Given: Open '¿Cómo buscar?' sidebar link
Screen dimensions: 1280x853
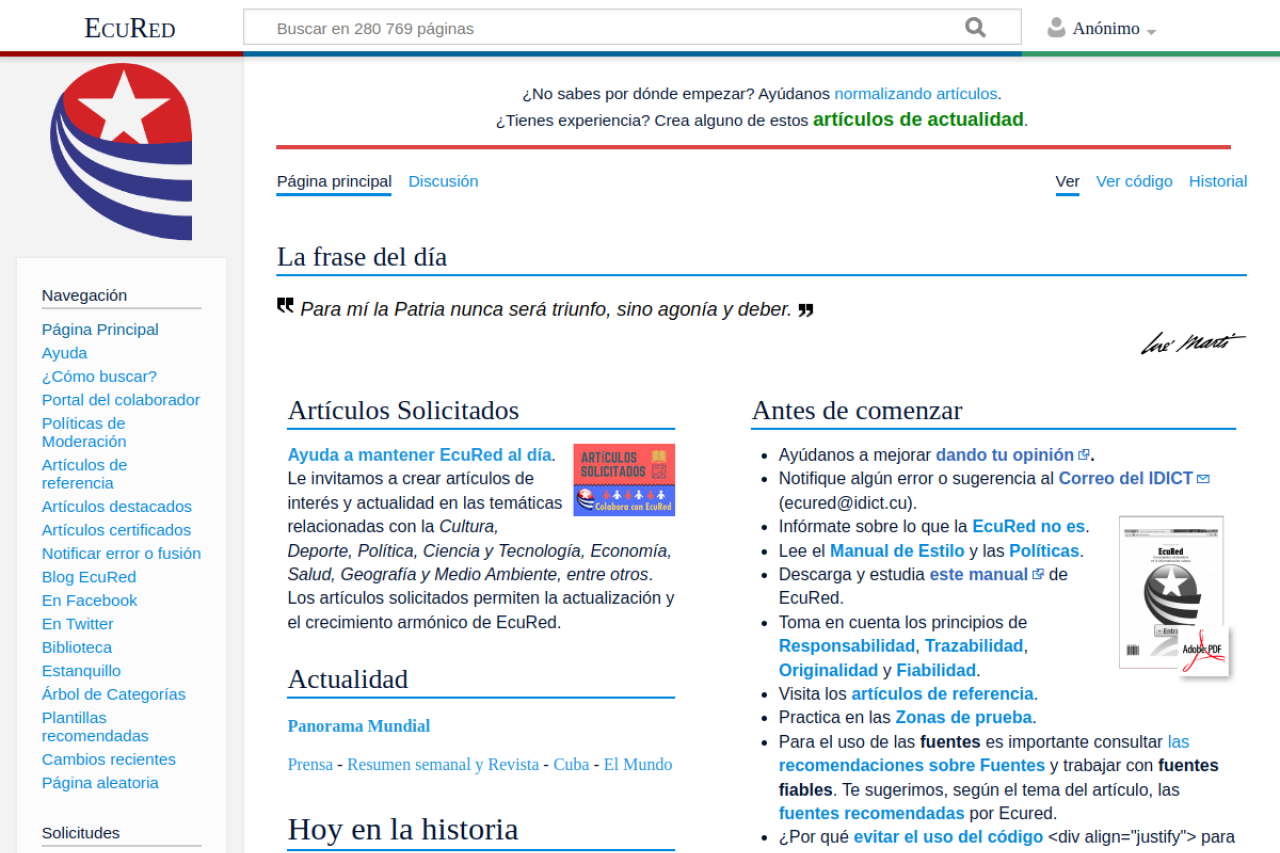Looking at the screenshot, I should pyautogui.click(x=99, y=377).
